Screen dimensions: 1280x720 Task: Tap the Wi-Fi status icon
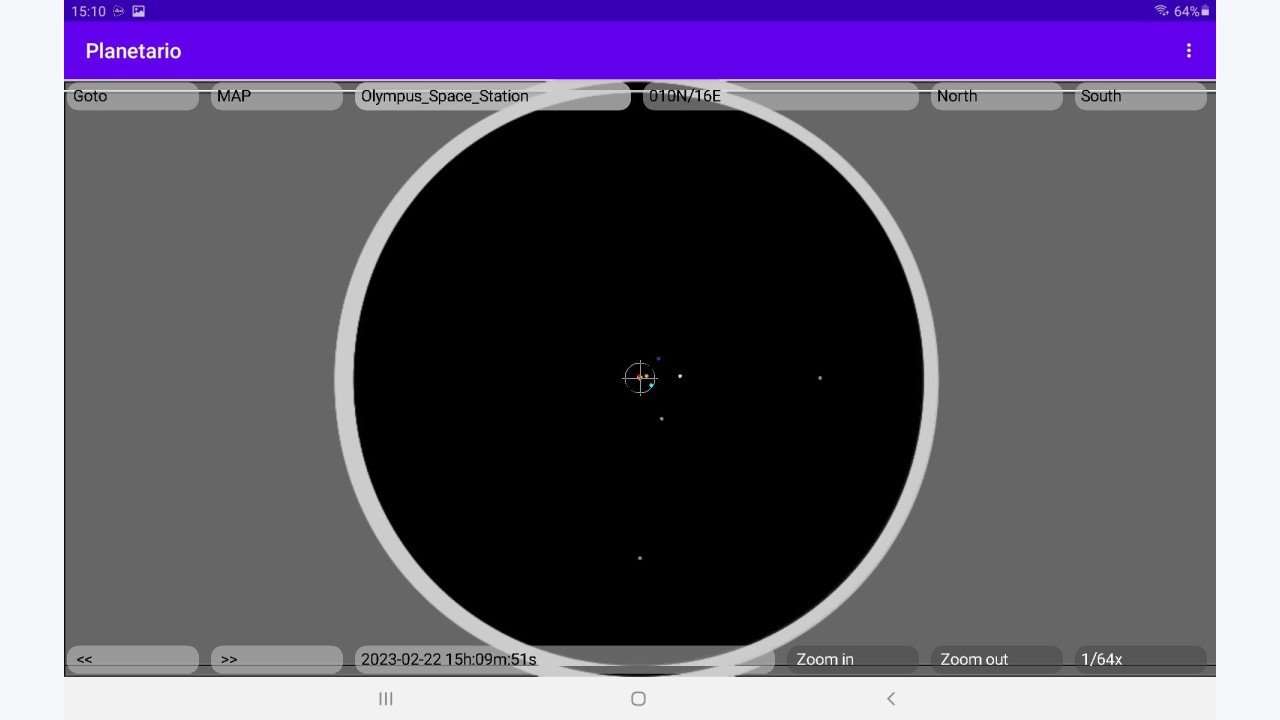(1161, 11)
